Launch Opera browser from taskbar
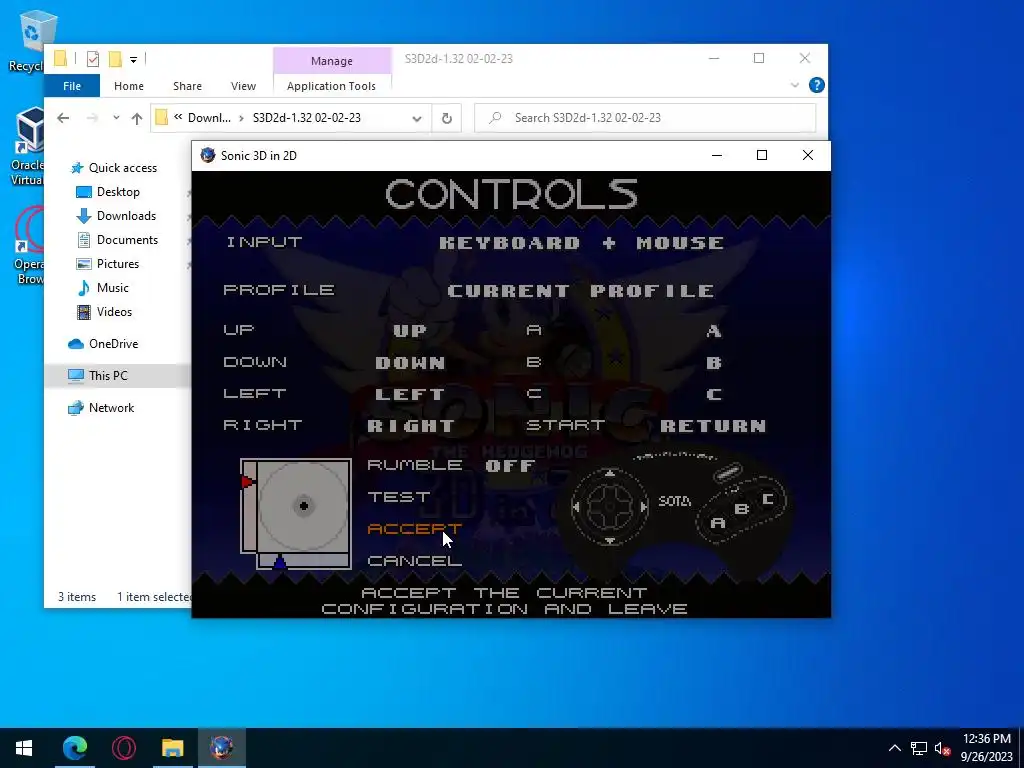 click(x=123, y=748)
